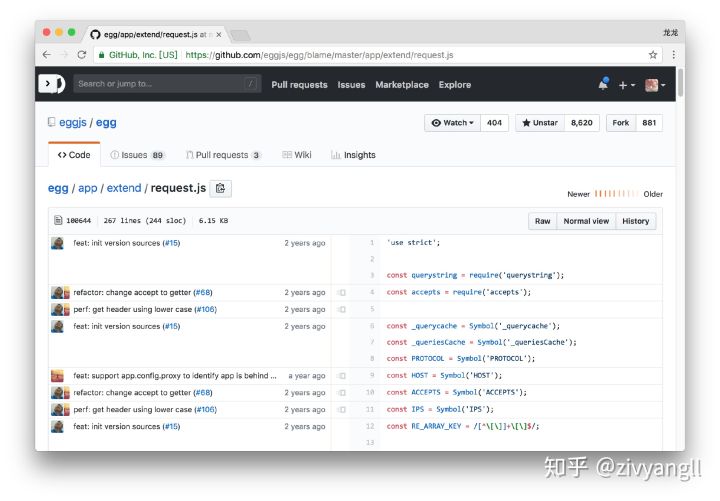
Task: Close the egg/app/extend/request.js browser tab
Action: pos(219,34)
